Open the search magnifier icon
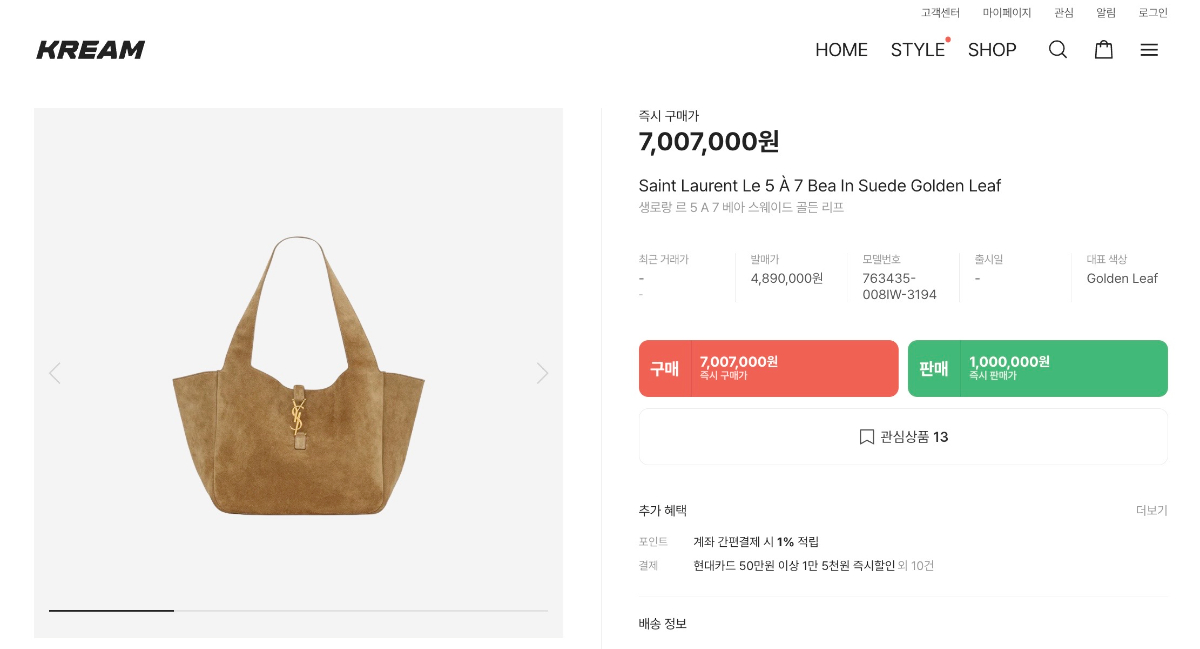1200x649 pixels. point(1057,50)
